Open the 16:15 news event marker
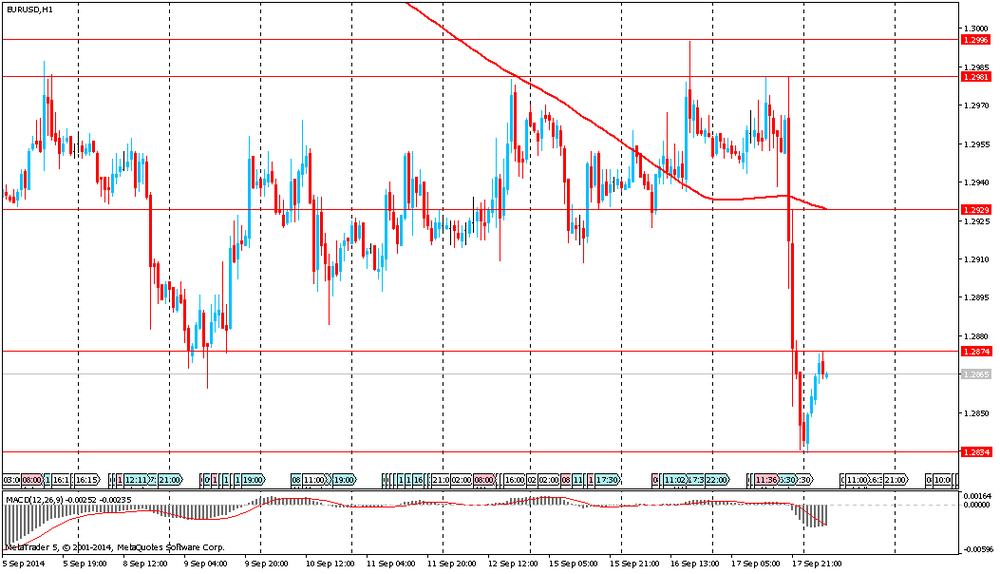 pos(86,480)
